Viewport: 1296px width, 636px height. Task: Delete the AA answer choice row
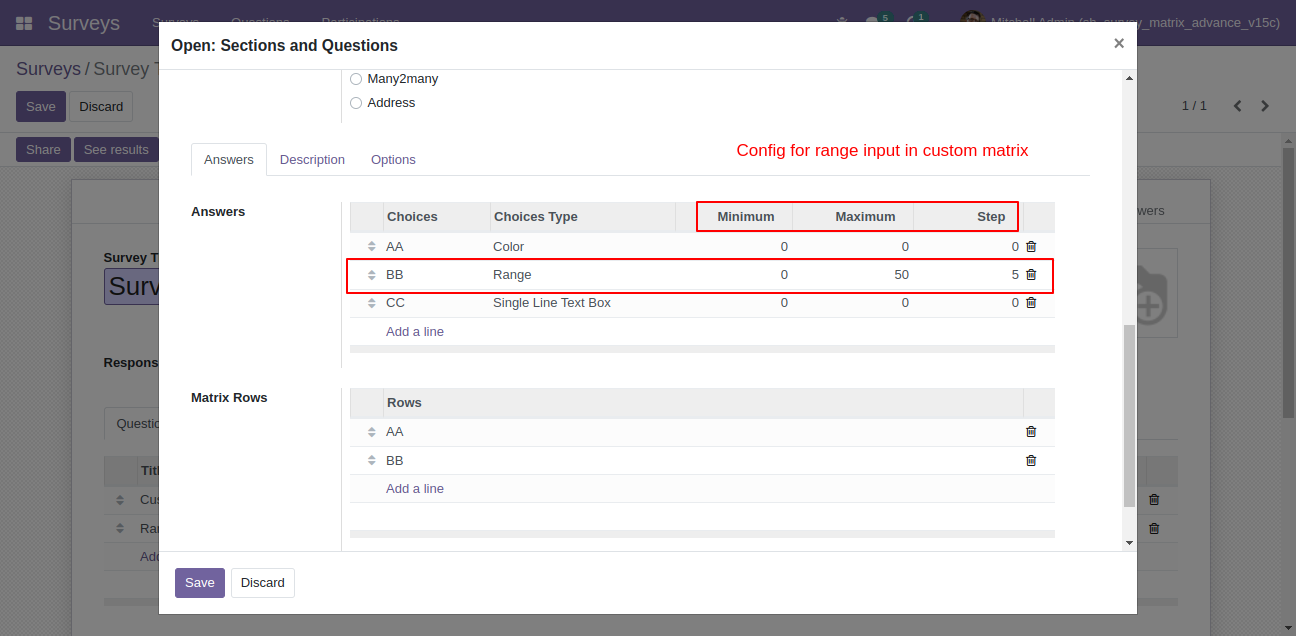pos(1031,246)
